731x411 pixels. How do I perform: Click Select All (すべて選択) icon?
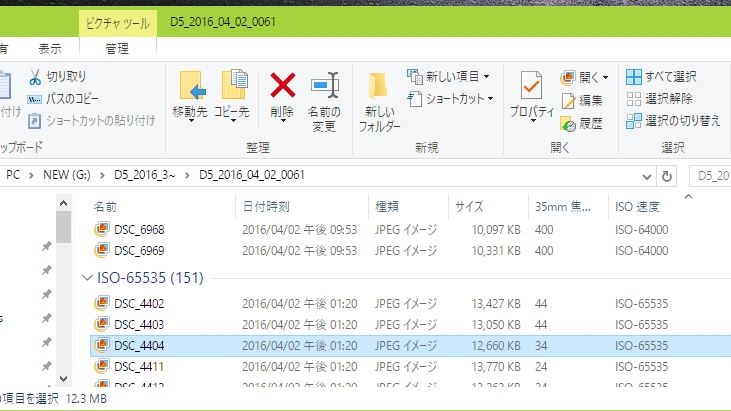(x=634, y=77)
